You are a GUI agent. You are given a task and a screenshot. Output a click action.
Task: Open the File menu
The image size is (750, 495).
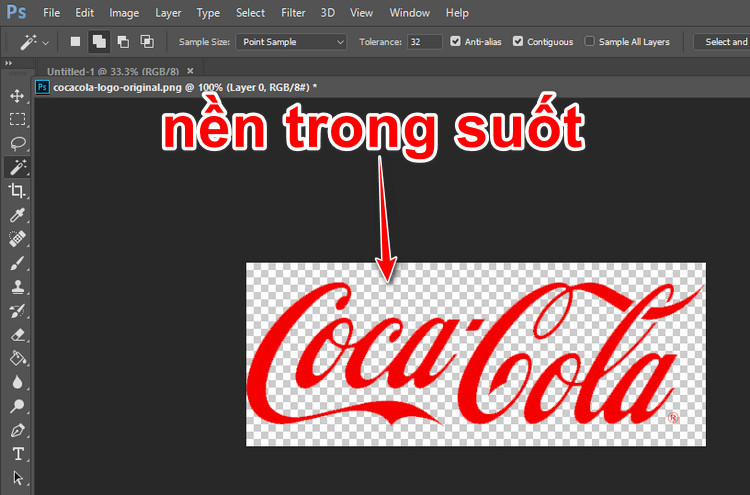click(51, 13)
